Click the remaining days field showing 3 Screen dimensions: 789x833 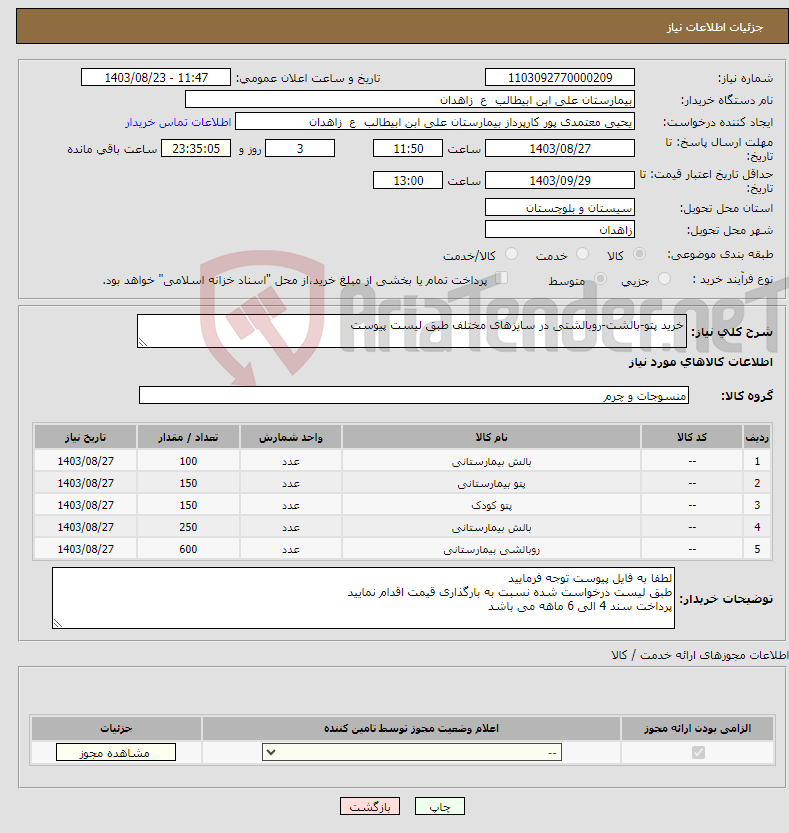pos(300,148)
